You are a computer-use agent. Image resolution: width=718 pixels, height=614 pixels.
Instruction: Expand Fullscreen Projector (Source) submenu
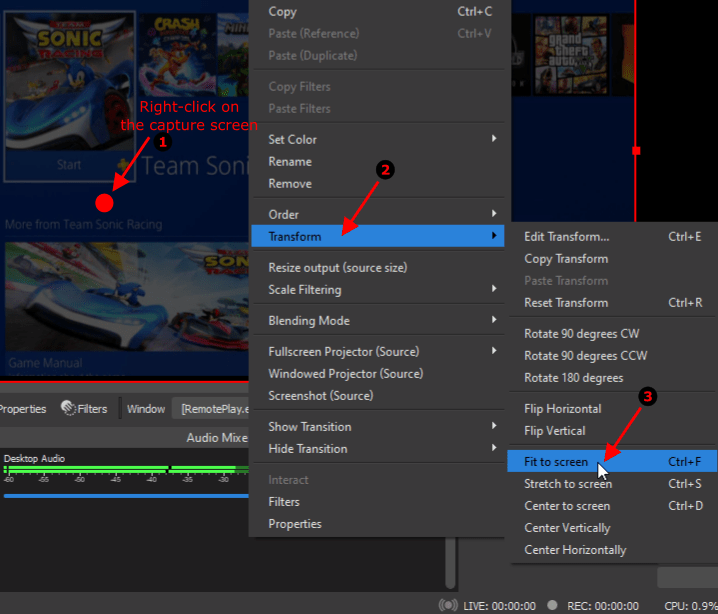pos(378,352)
